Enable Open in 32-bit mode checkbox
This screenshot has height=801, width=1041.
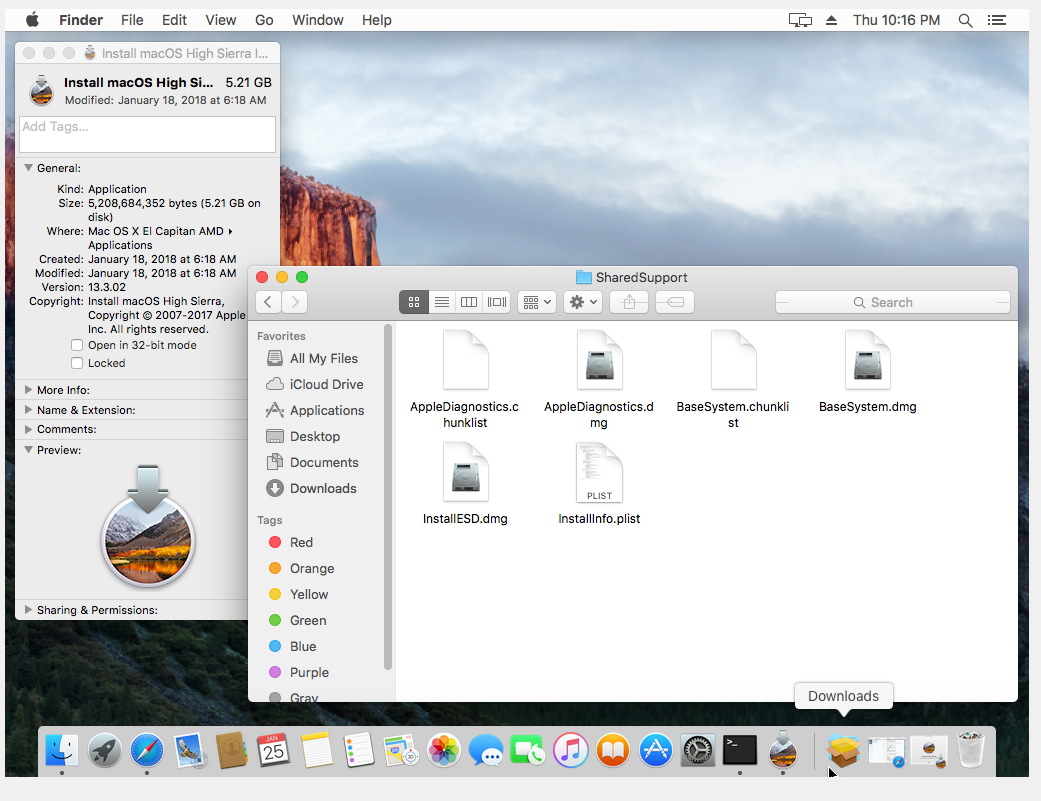(x=77, y=345)
